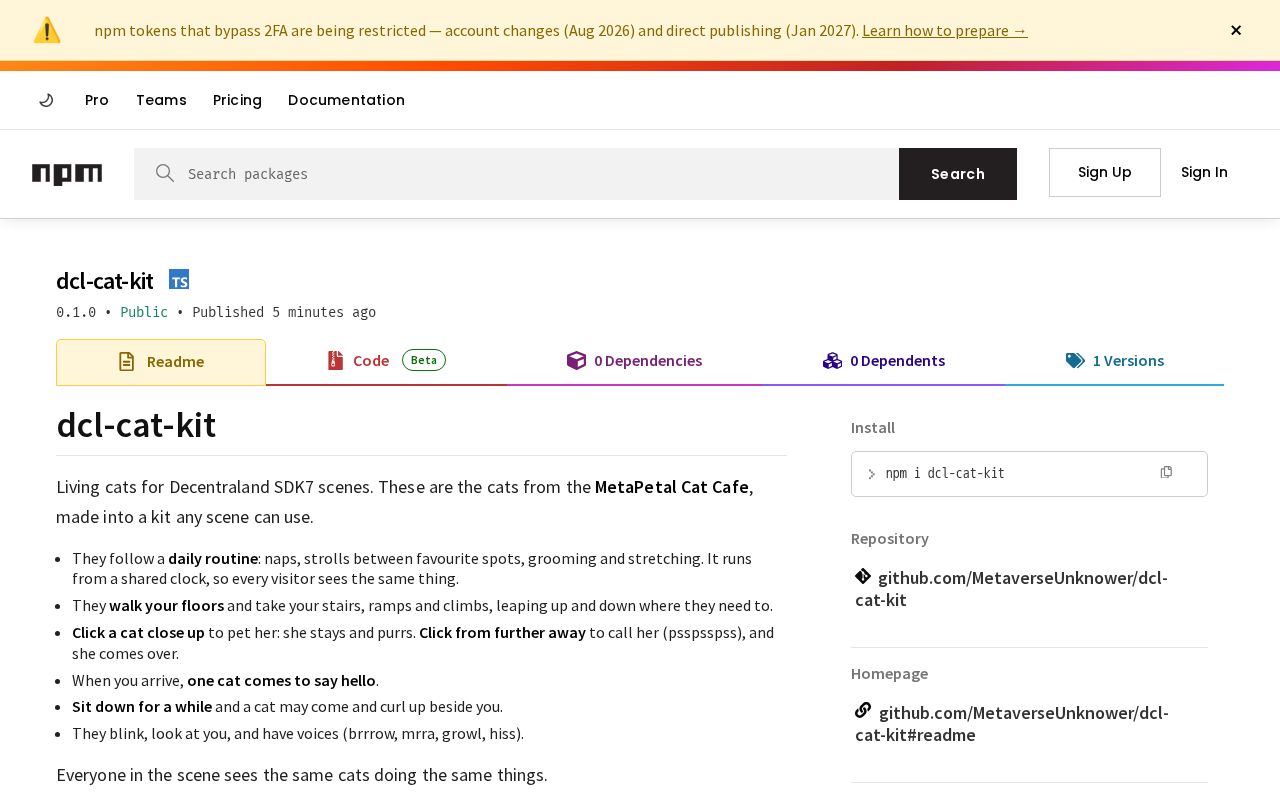1280x800 pixels.
Task: Click the magnifying glass search icon
Action: (165, 173)
